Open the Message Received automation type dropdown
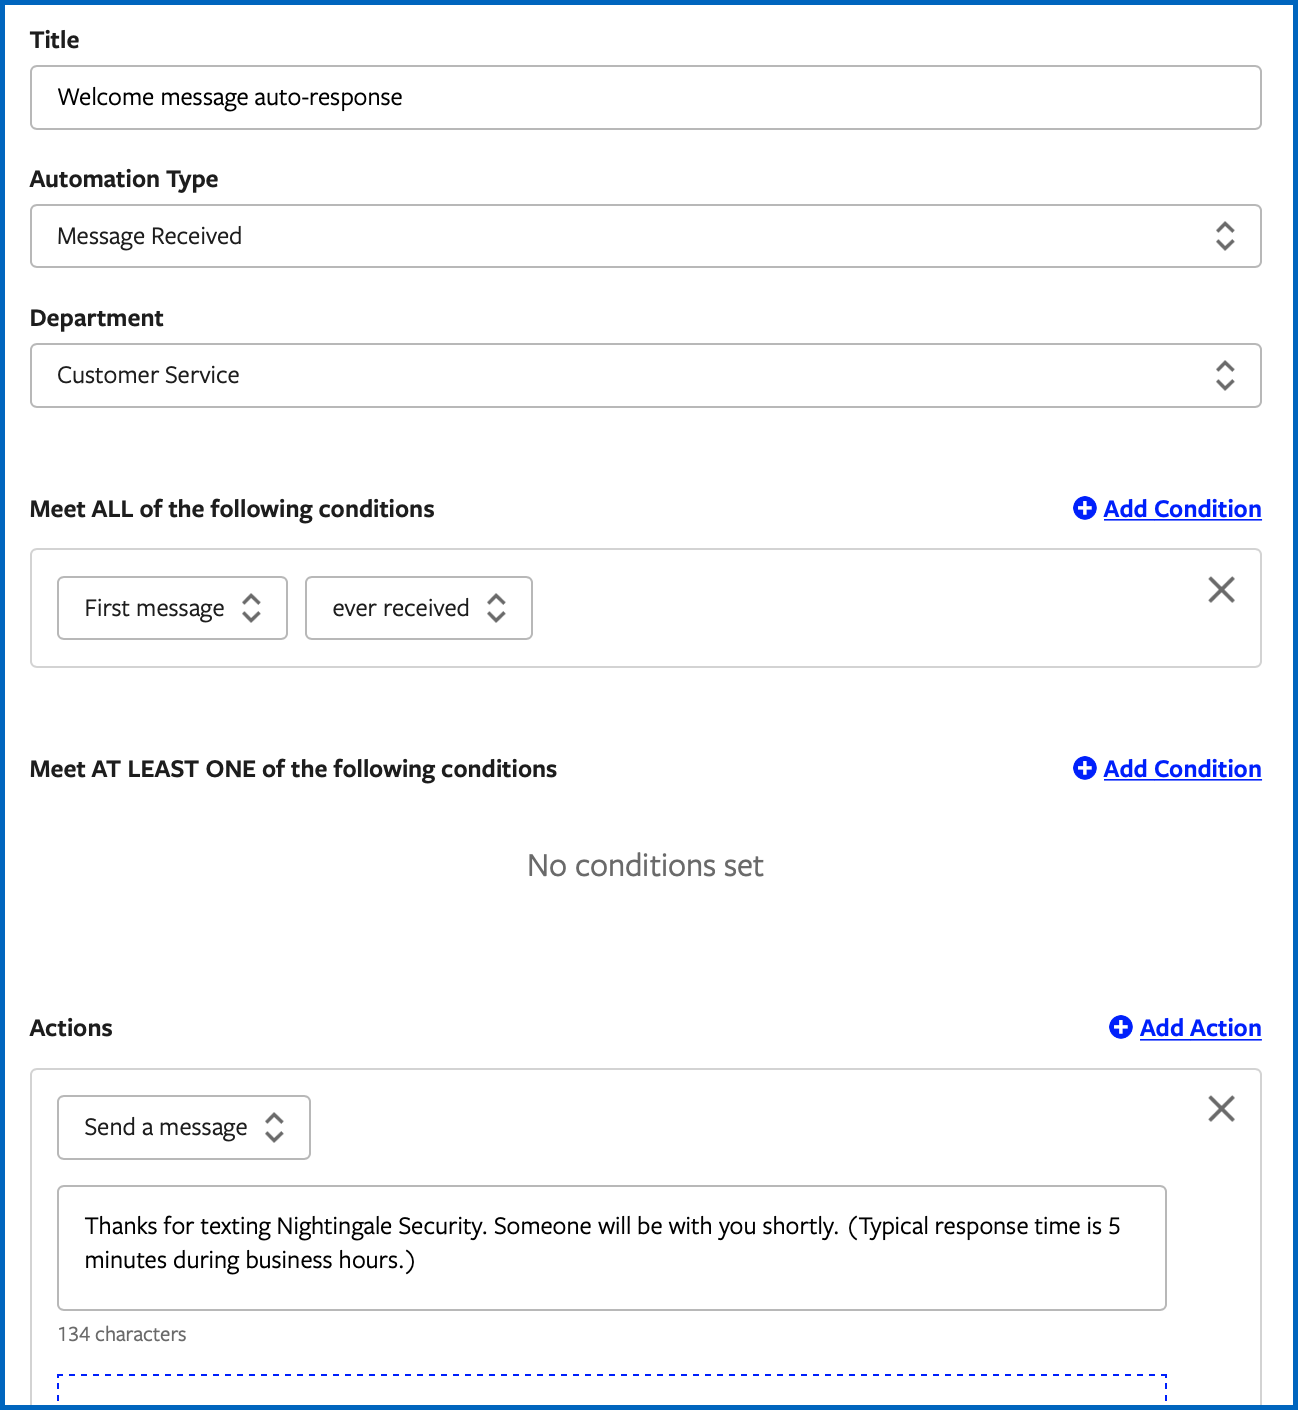 coord(646,236)
